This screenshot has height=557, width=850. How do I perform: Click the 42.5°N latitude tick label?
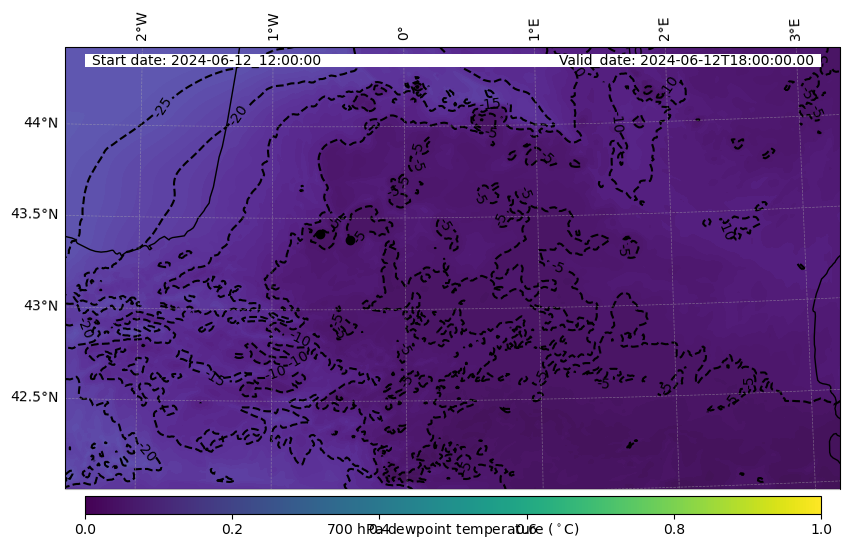(x=35, y=397)
